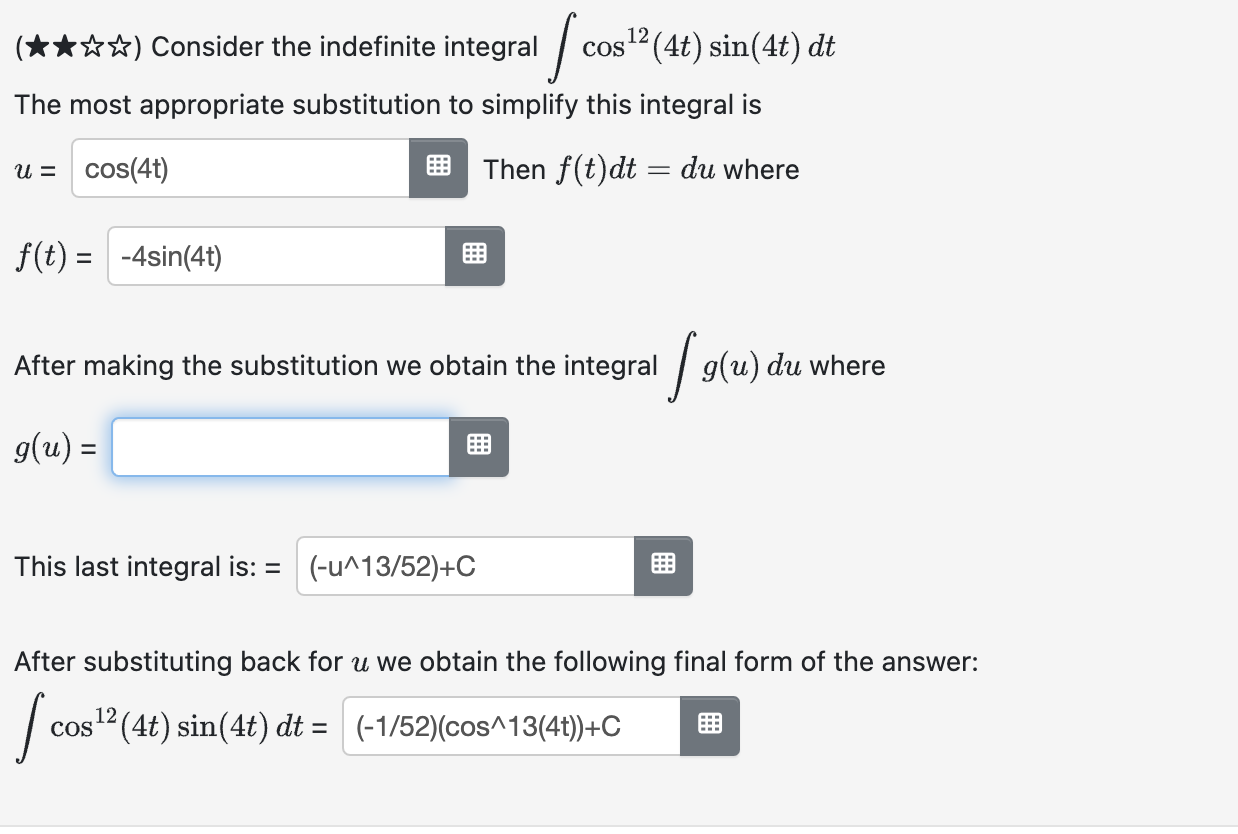The image size is (1238, 834).
Task: Open the equation editor for the u field
Action: (438, 167)
